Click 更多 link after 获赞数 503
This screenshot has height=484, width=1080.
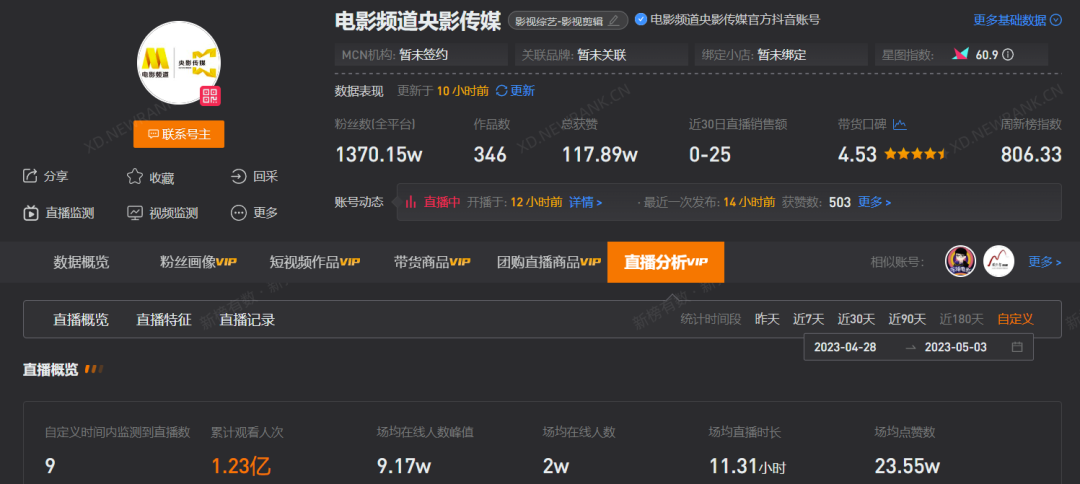pyautogui.click(x=874, y=202)
